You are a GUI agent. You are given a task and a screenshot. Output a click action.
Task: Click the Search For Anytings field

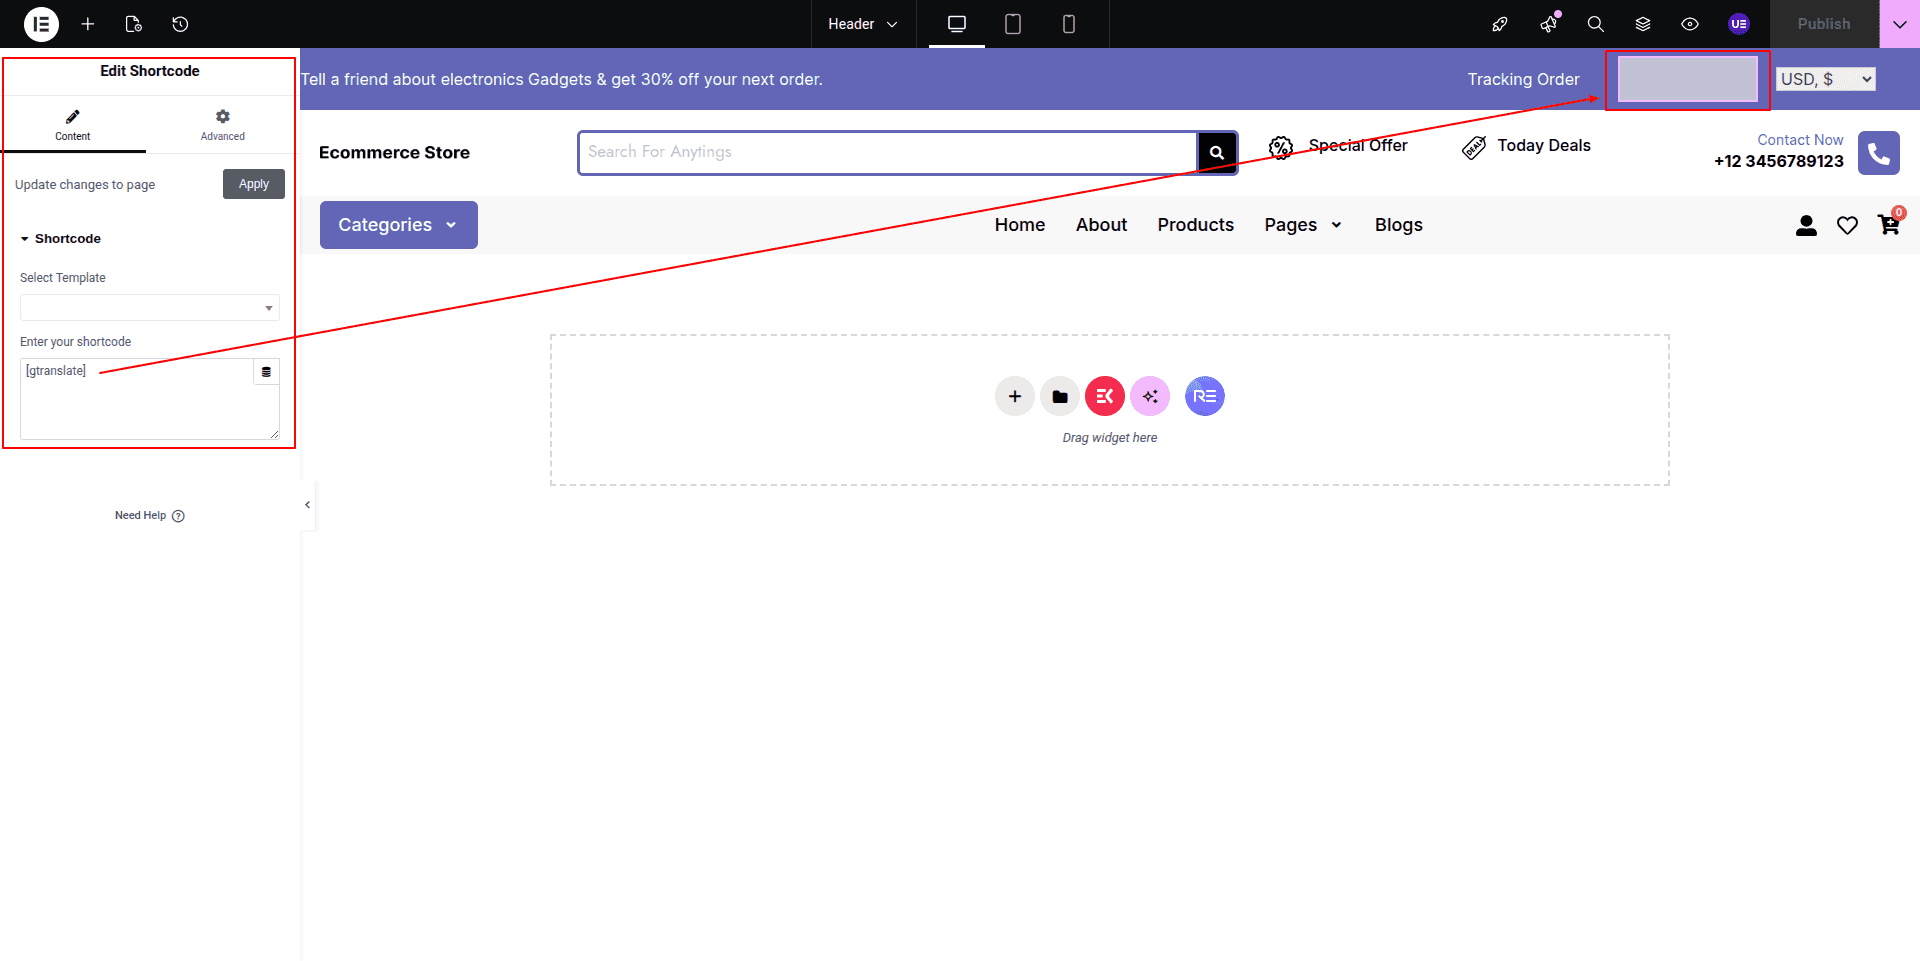(887, 152)
